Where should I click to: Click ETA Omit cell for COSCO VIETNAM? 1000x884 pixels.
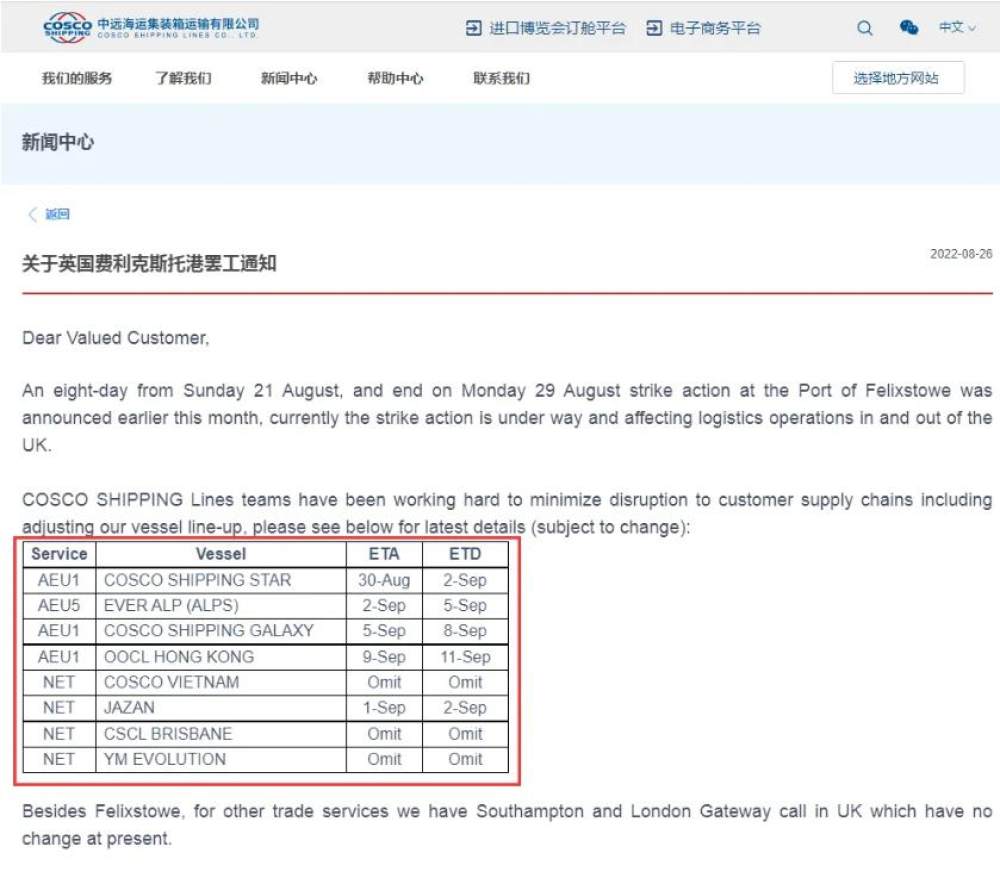point(384,682)
